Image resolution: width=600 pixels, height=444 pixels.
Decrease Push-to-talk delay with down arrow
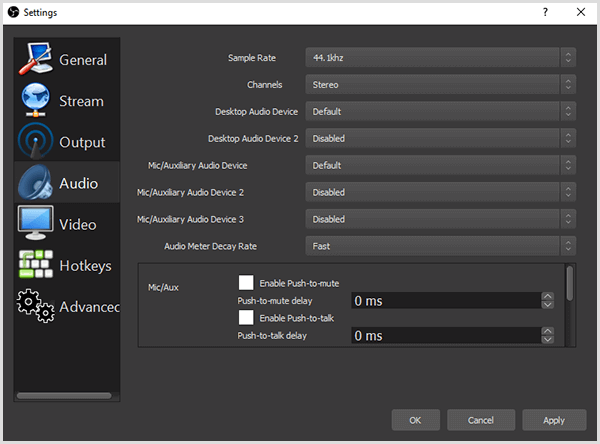coord(548,340)
